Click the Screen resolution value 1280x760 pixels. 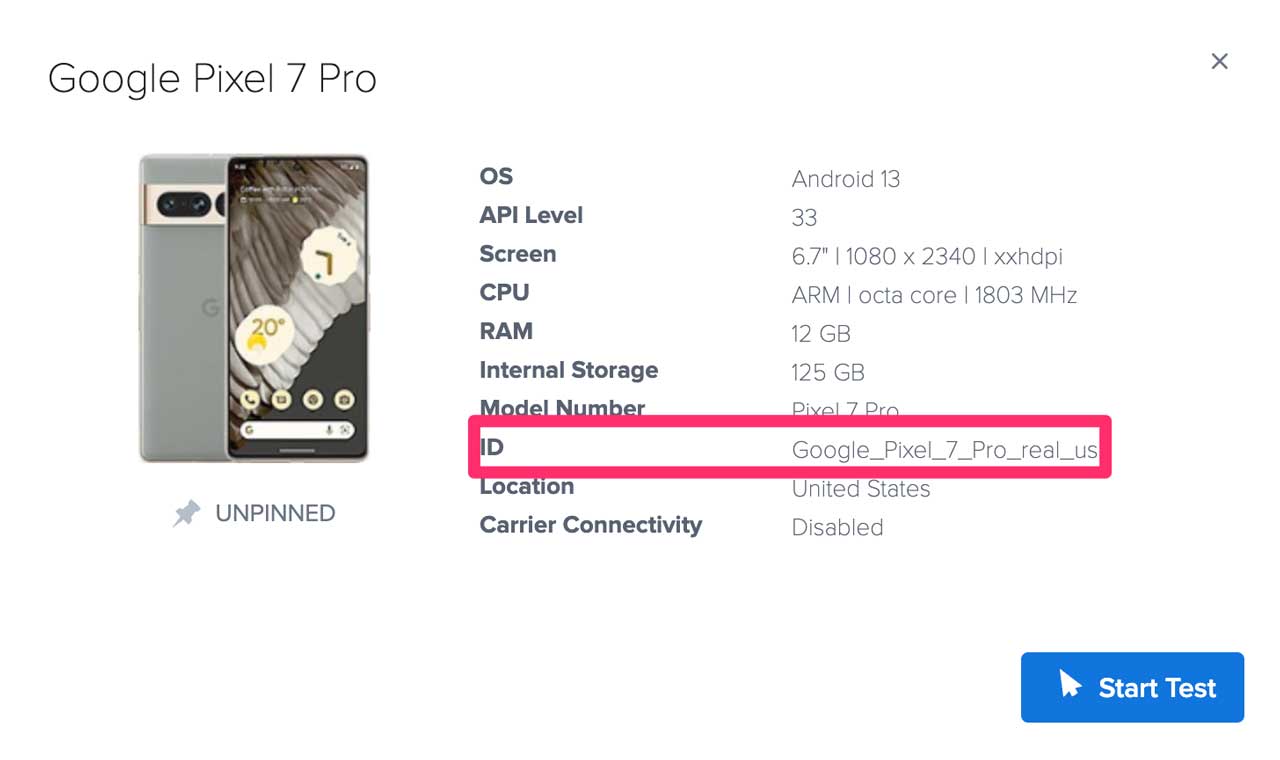(927, 257)
